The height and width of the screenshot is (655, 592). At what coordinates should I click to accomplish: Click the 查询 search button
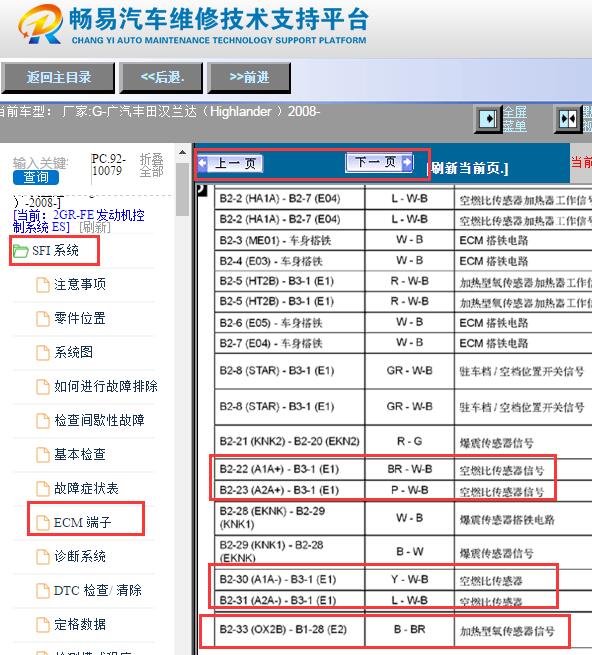36,177
